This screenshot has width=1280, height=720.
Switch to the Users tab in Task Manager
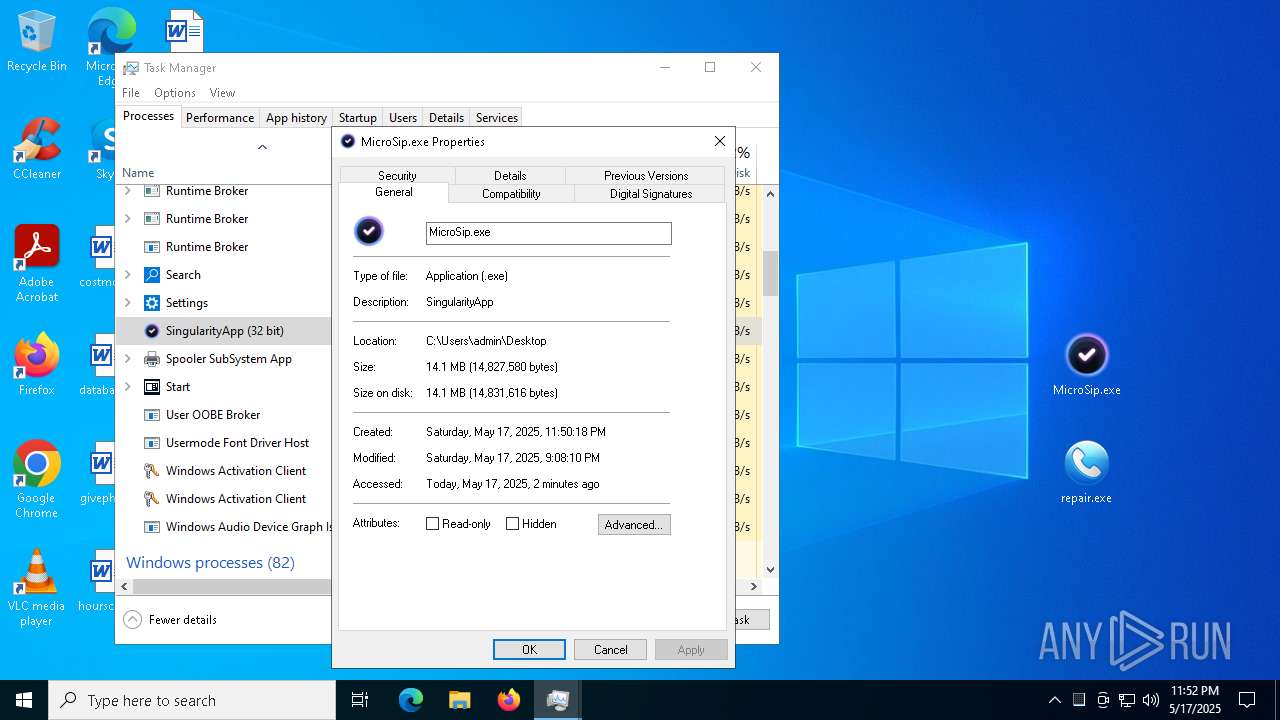coord(403,118)
